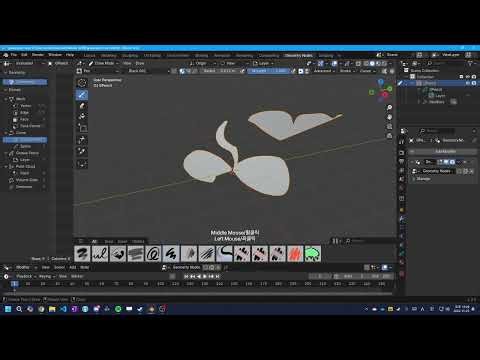This screenshot has height=360, width=480.
Task: Open the Layer dropdown in viewport header
Action: pyautogui.click(x=263, y=63)
